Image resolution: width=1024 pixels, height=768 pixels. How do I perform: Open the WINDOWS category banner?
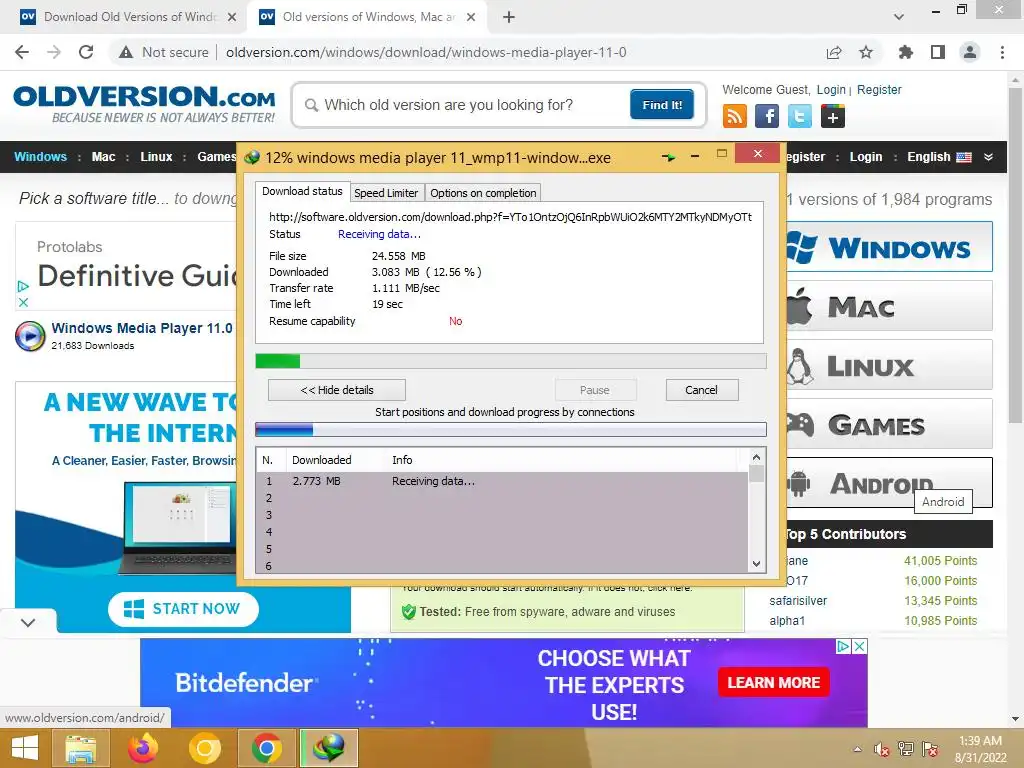889,247
